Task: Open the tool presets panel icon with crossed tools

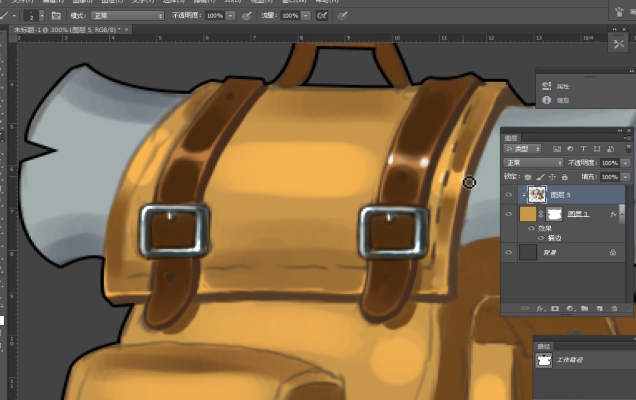Action: 618,43
